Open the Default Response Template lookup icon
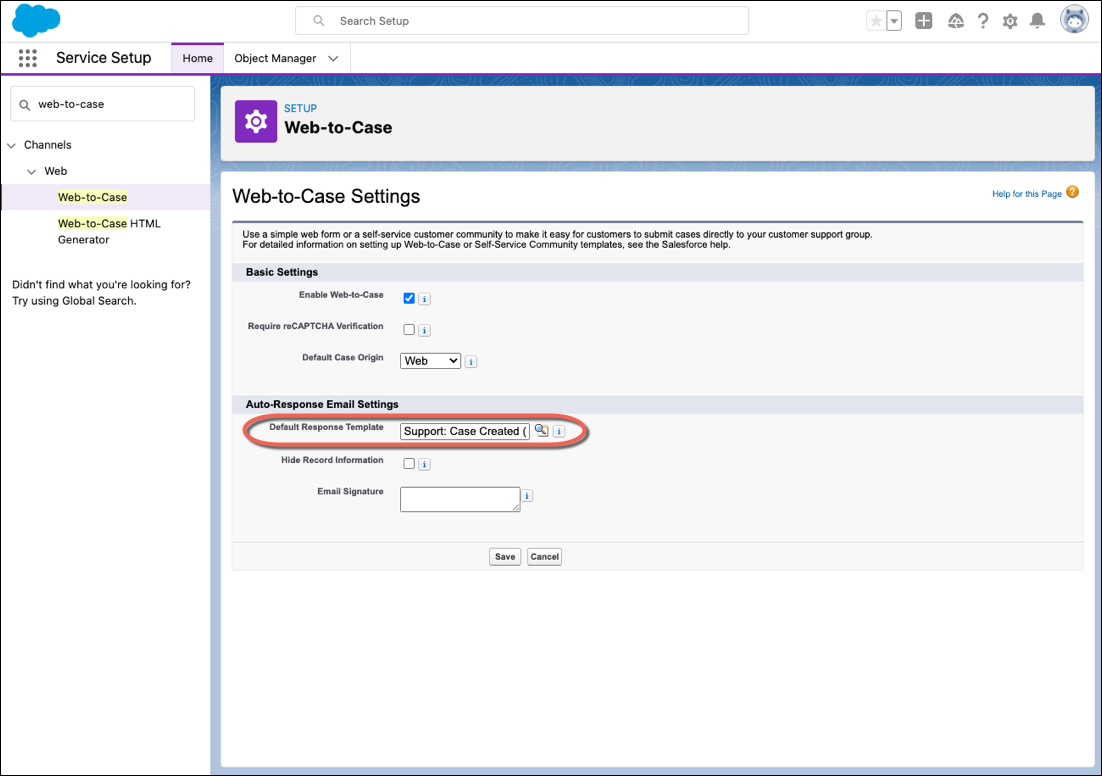 (541, 430)
